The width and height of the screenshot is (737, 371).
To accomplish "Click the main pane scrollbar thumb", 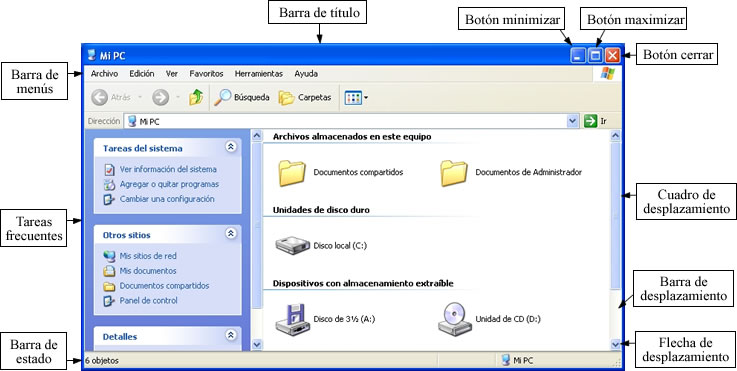I will tap(615, 216).
